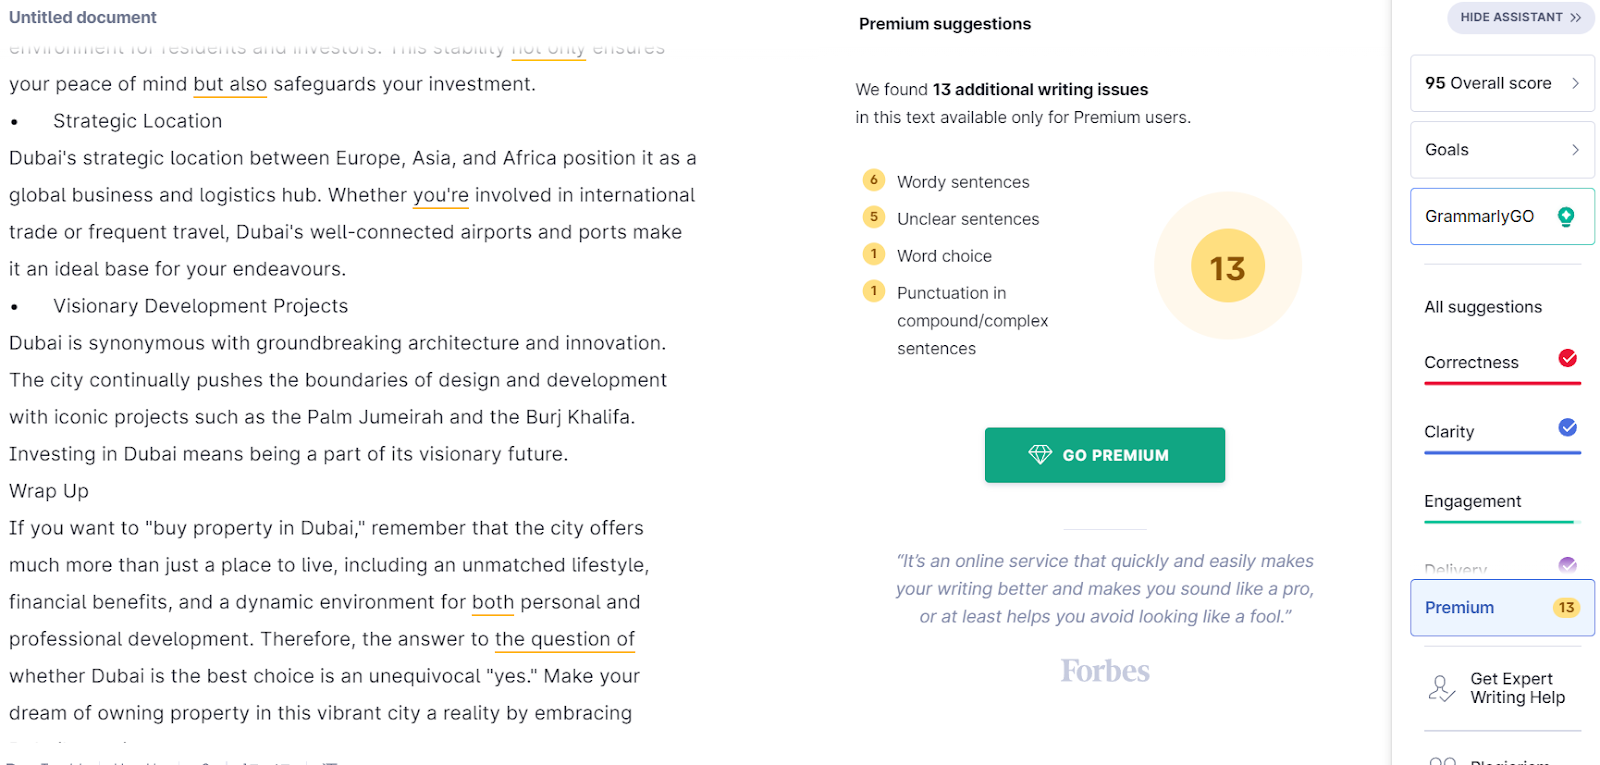Viewport: 1600px width, 765px height.
Task: Click the Get Expert Writing Help person icon
Action: pyautogui.click(x=1441, y=688)
